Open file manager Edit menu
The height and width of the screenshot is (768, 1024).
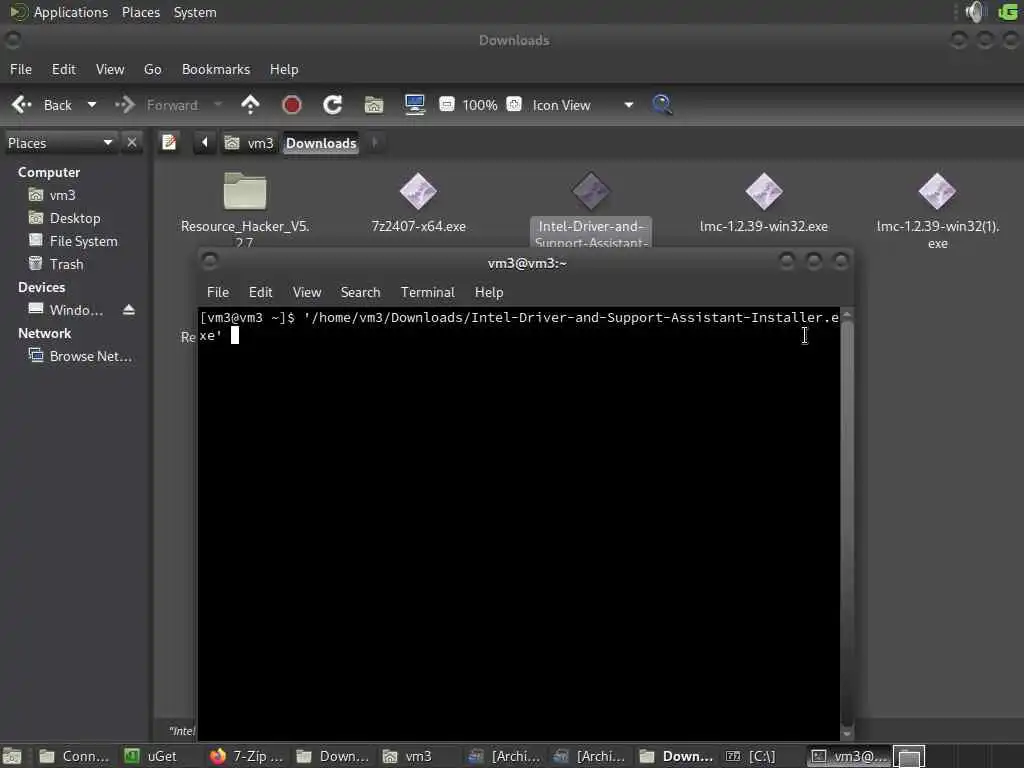tap(63, 69)
